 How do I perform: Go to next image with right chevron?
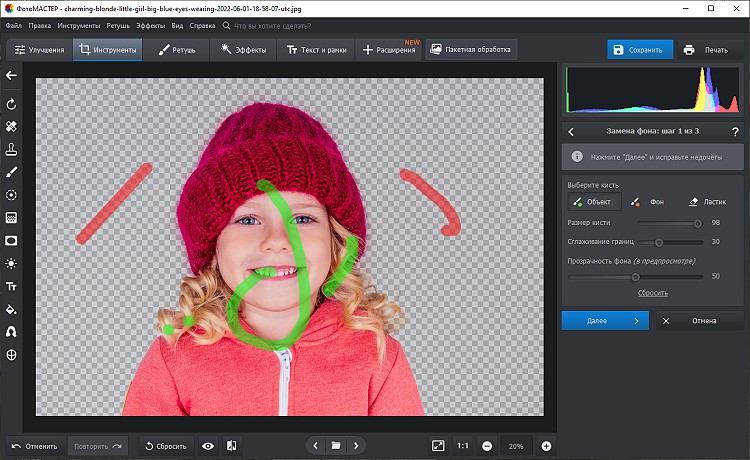[355, 445]
